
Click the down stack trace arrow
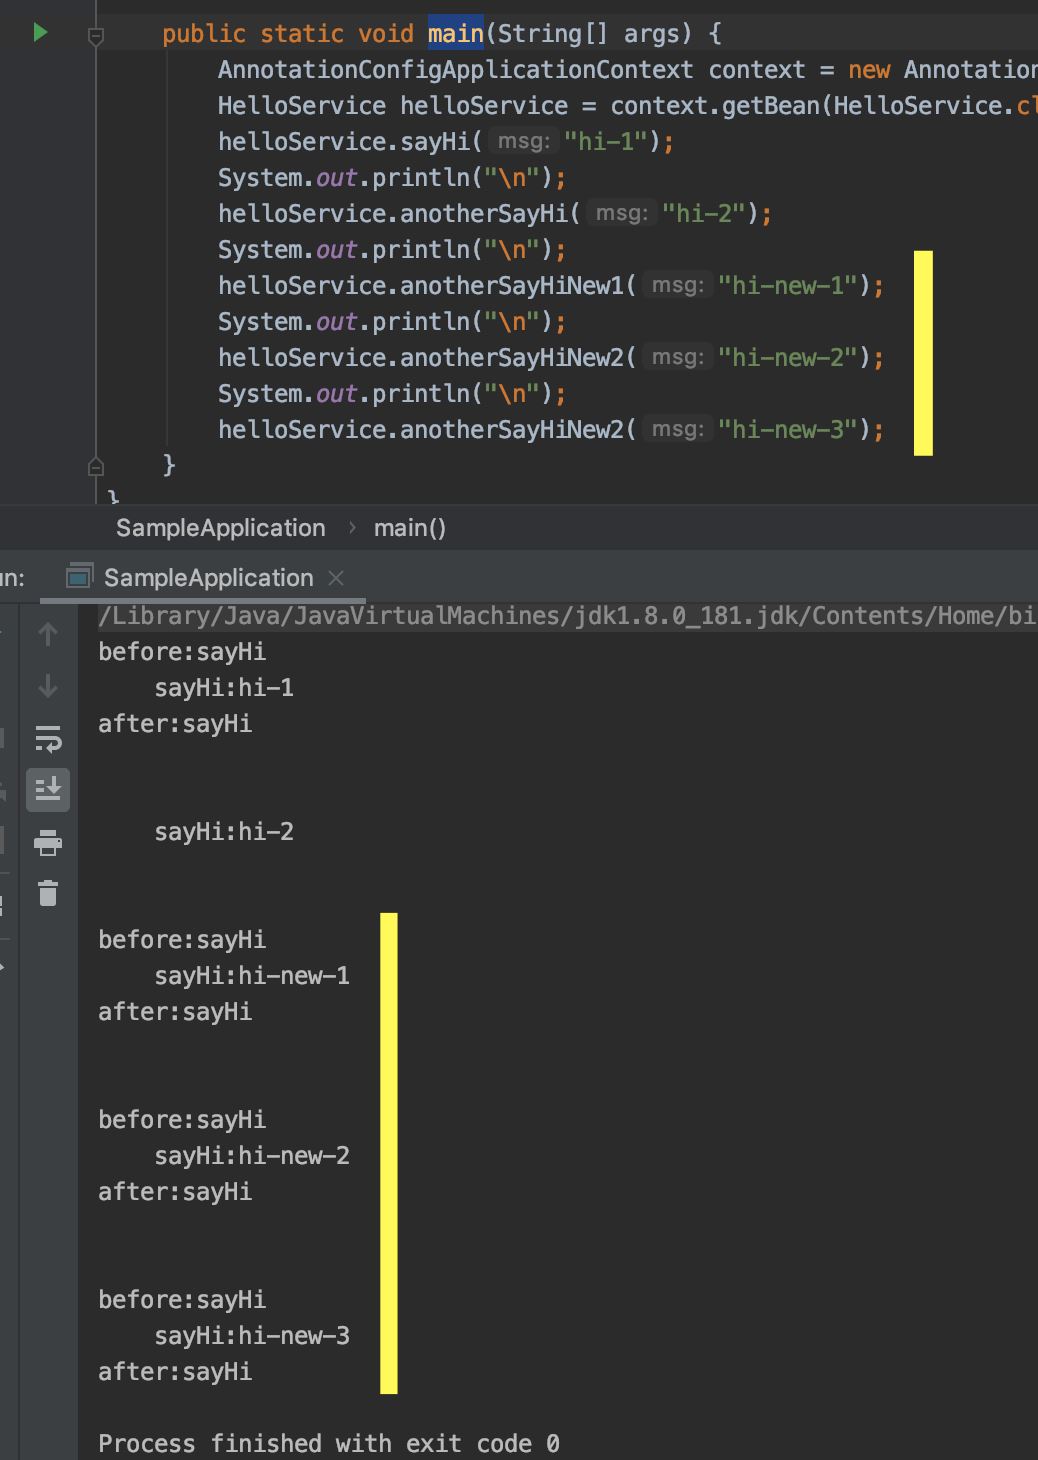point(48,686)
